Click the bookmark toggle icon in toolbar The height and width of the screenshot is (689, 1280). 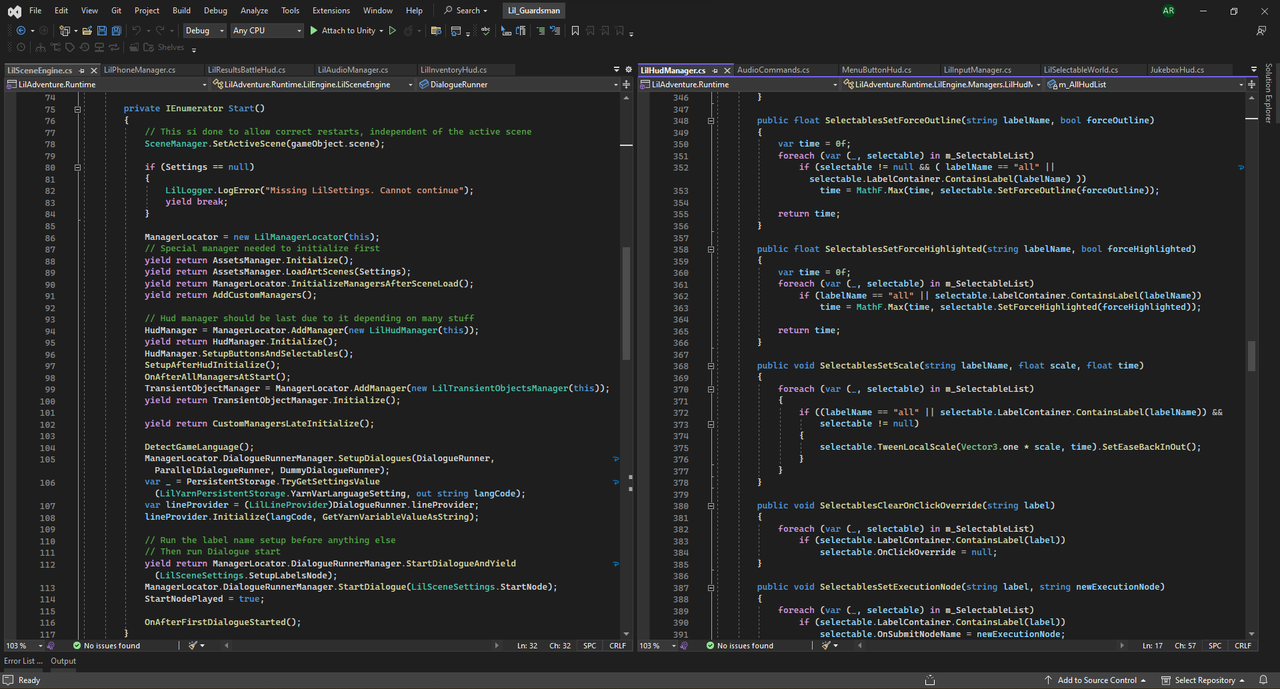point(574,31)
